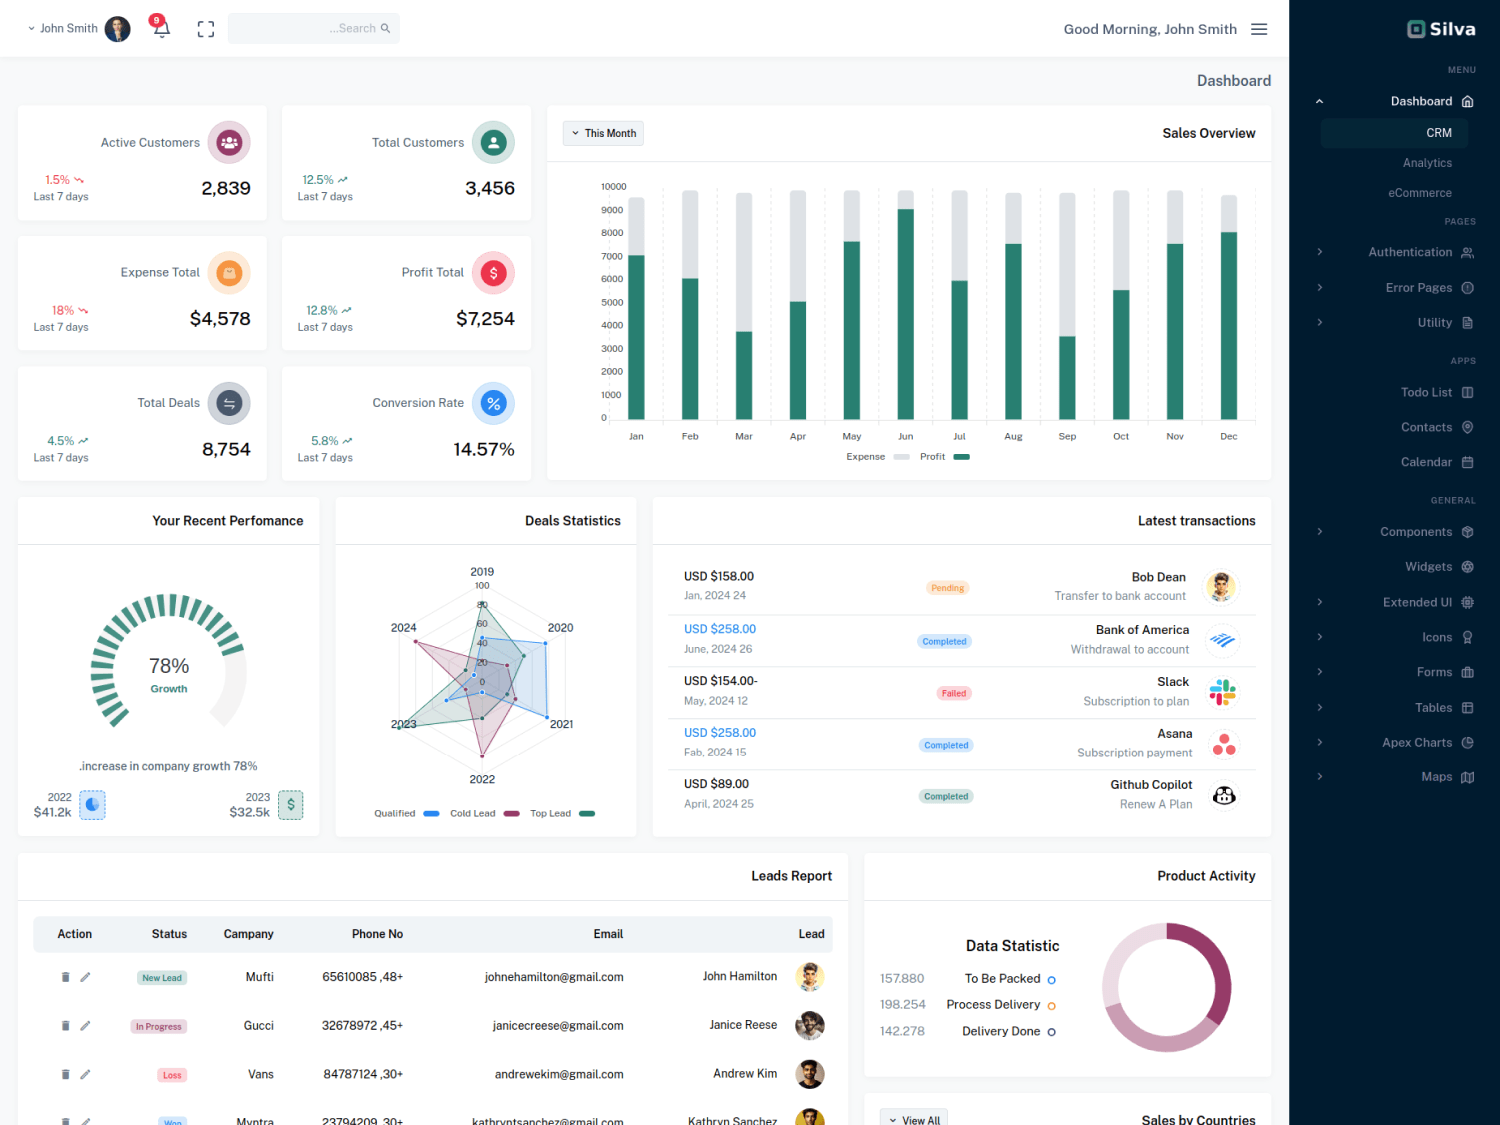The image size is (1500, 1125).
Task: Expand the Apex Charts submenu chevron
Action: click(1319, 742)
